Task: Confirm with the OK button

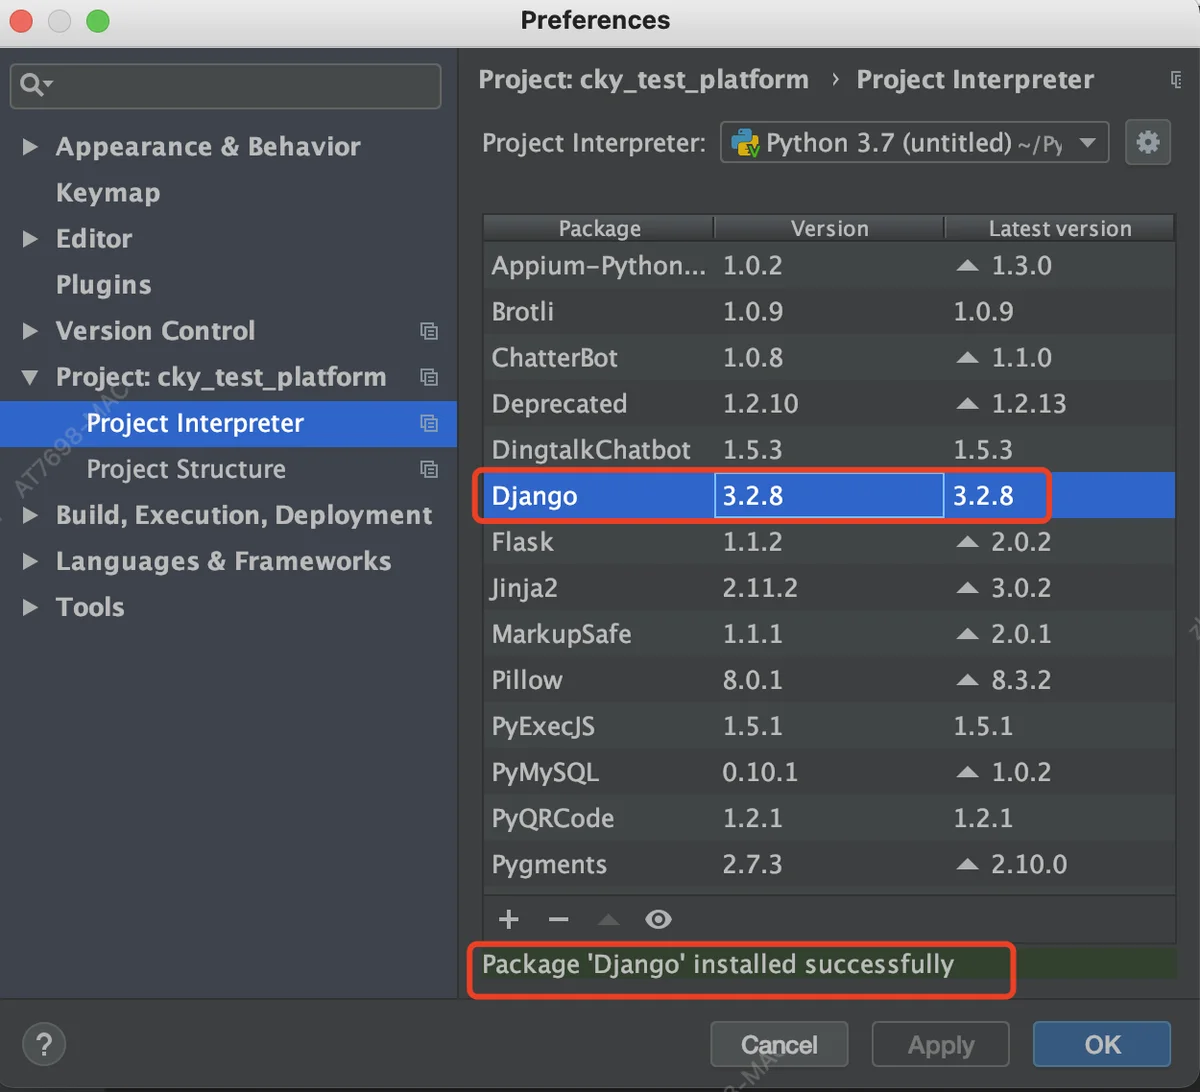Action: click(1102, 1045)
